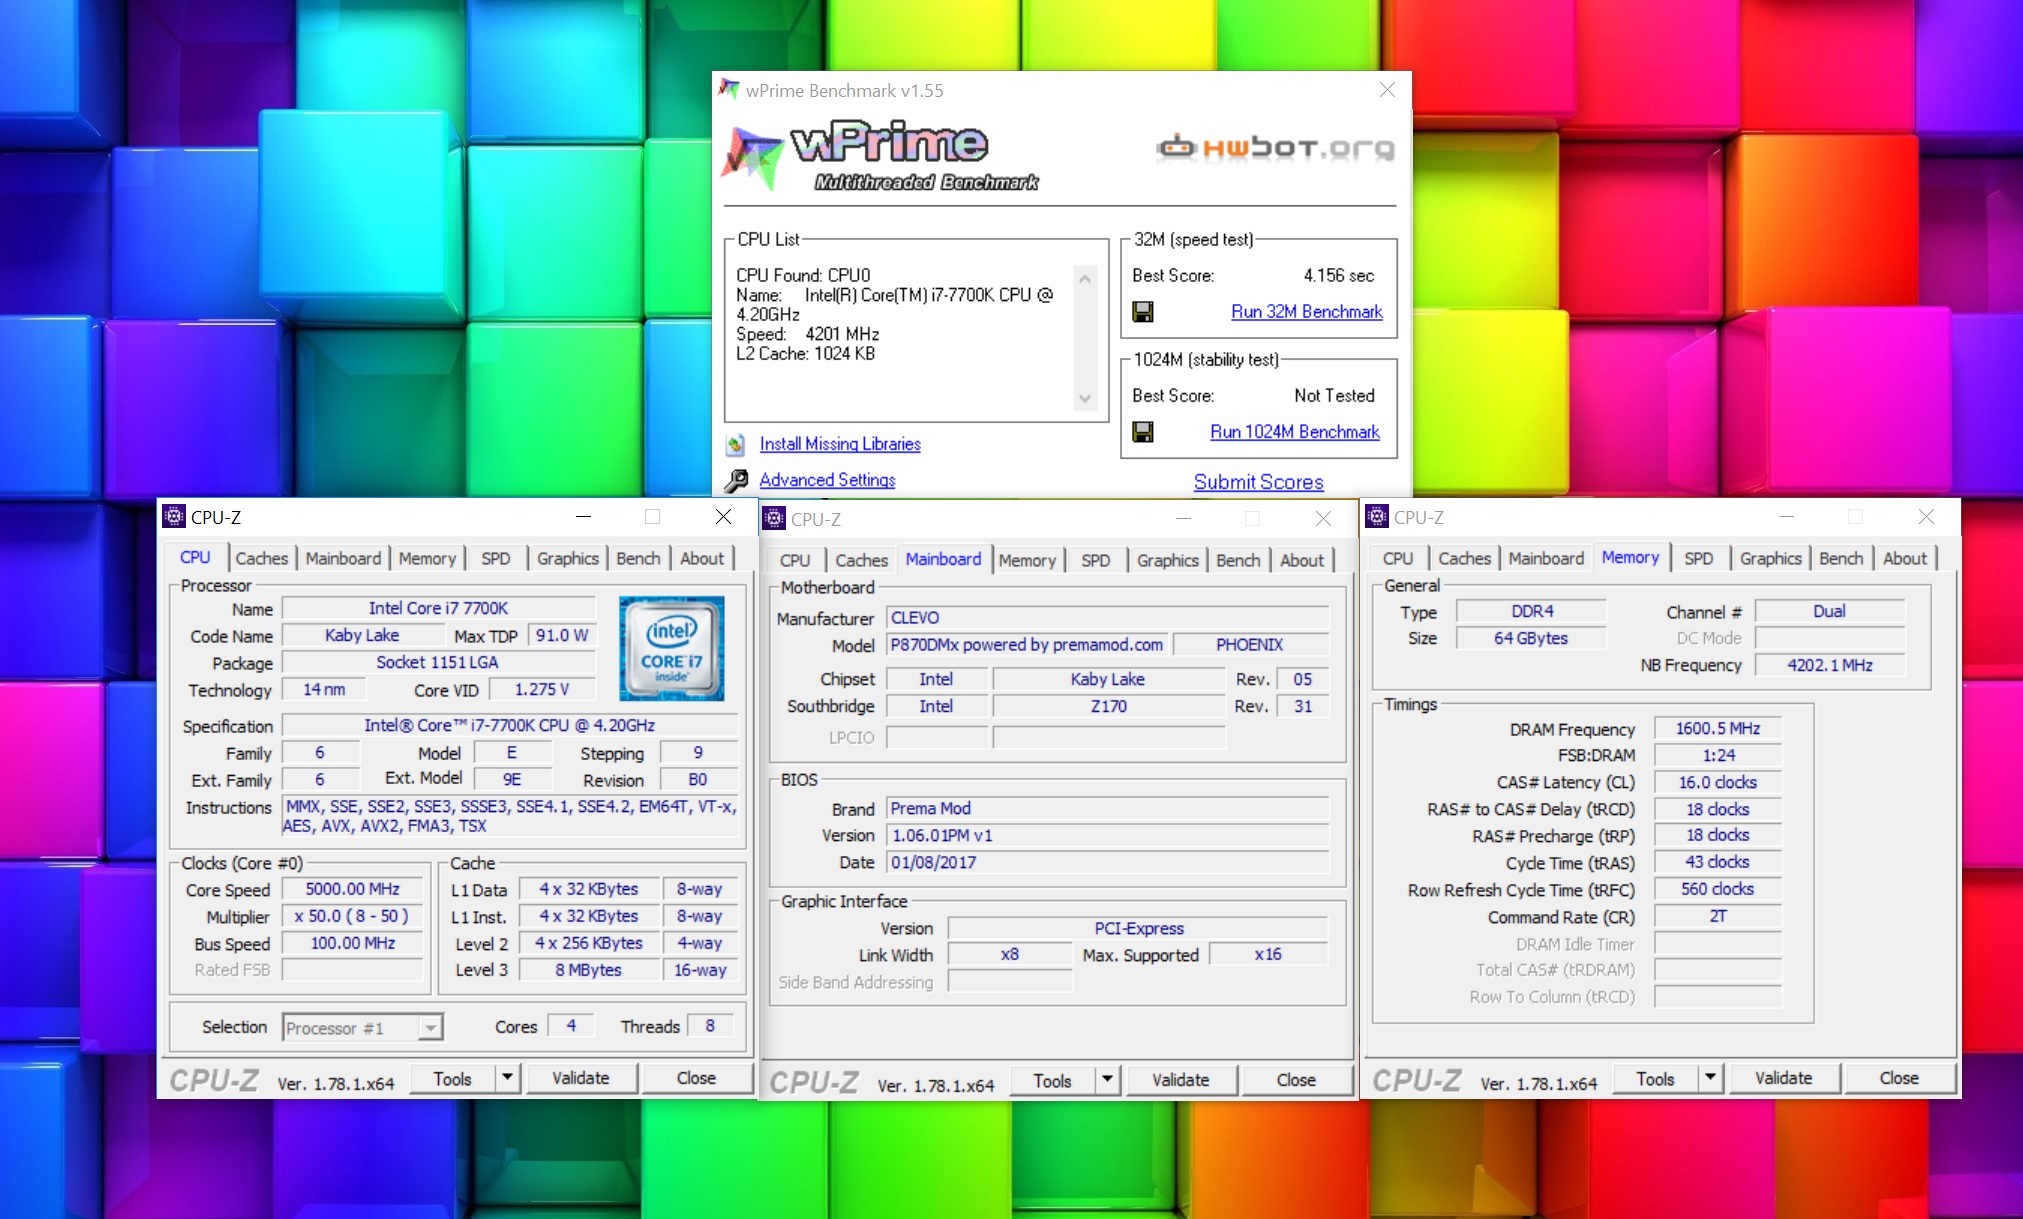
Task: Open Graphics tab in right CPU-Z window
Action: [x=1770, y=558]
